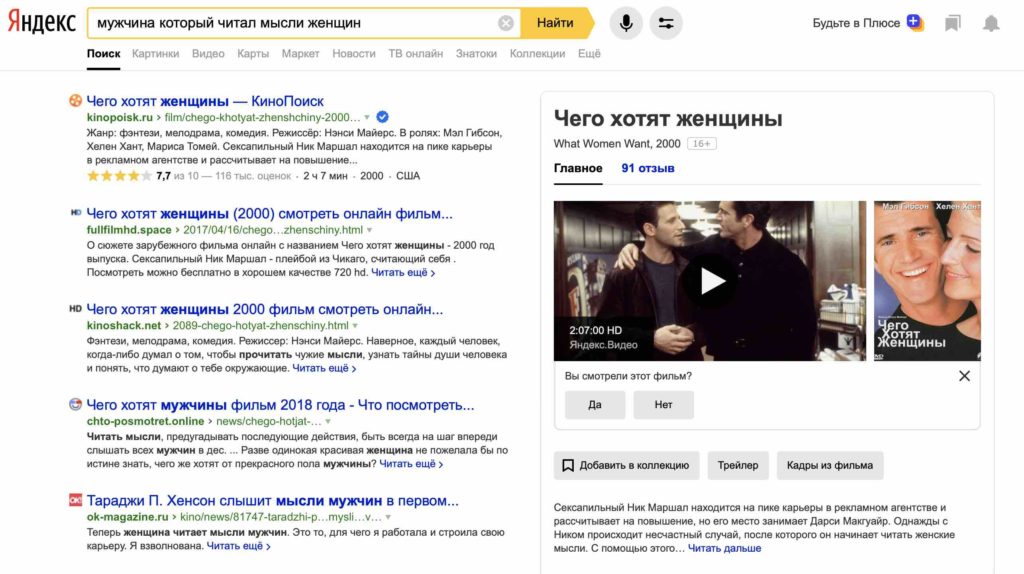Open the movie poster thumbnail
This screenshot has height=574, width=1024.
pyautogui.click(x=927, y=281)
